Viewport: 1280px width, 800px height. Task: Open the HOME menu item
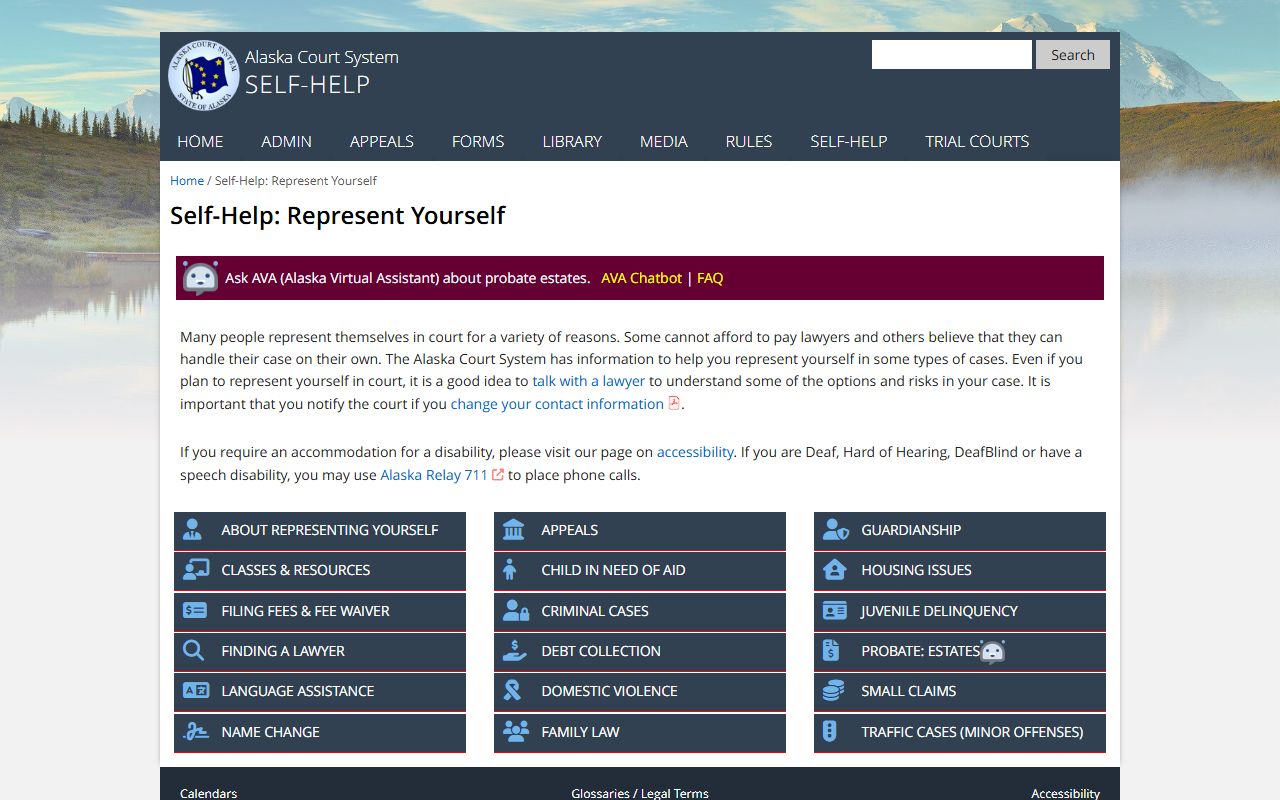(200, 141)
